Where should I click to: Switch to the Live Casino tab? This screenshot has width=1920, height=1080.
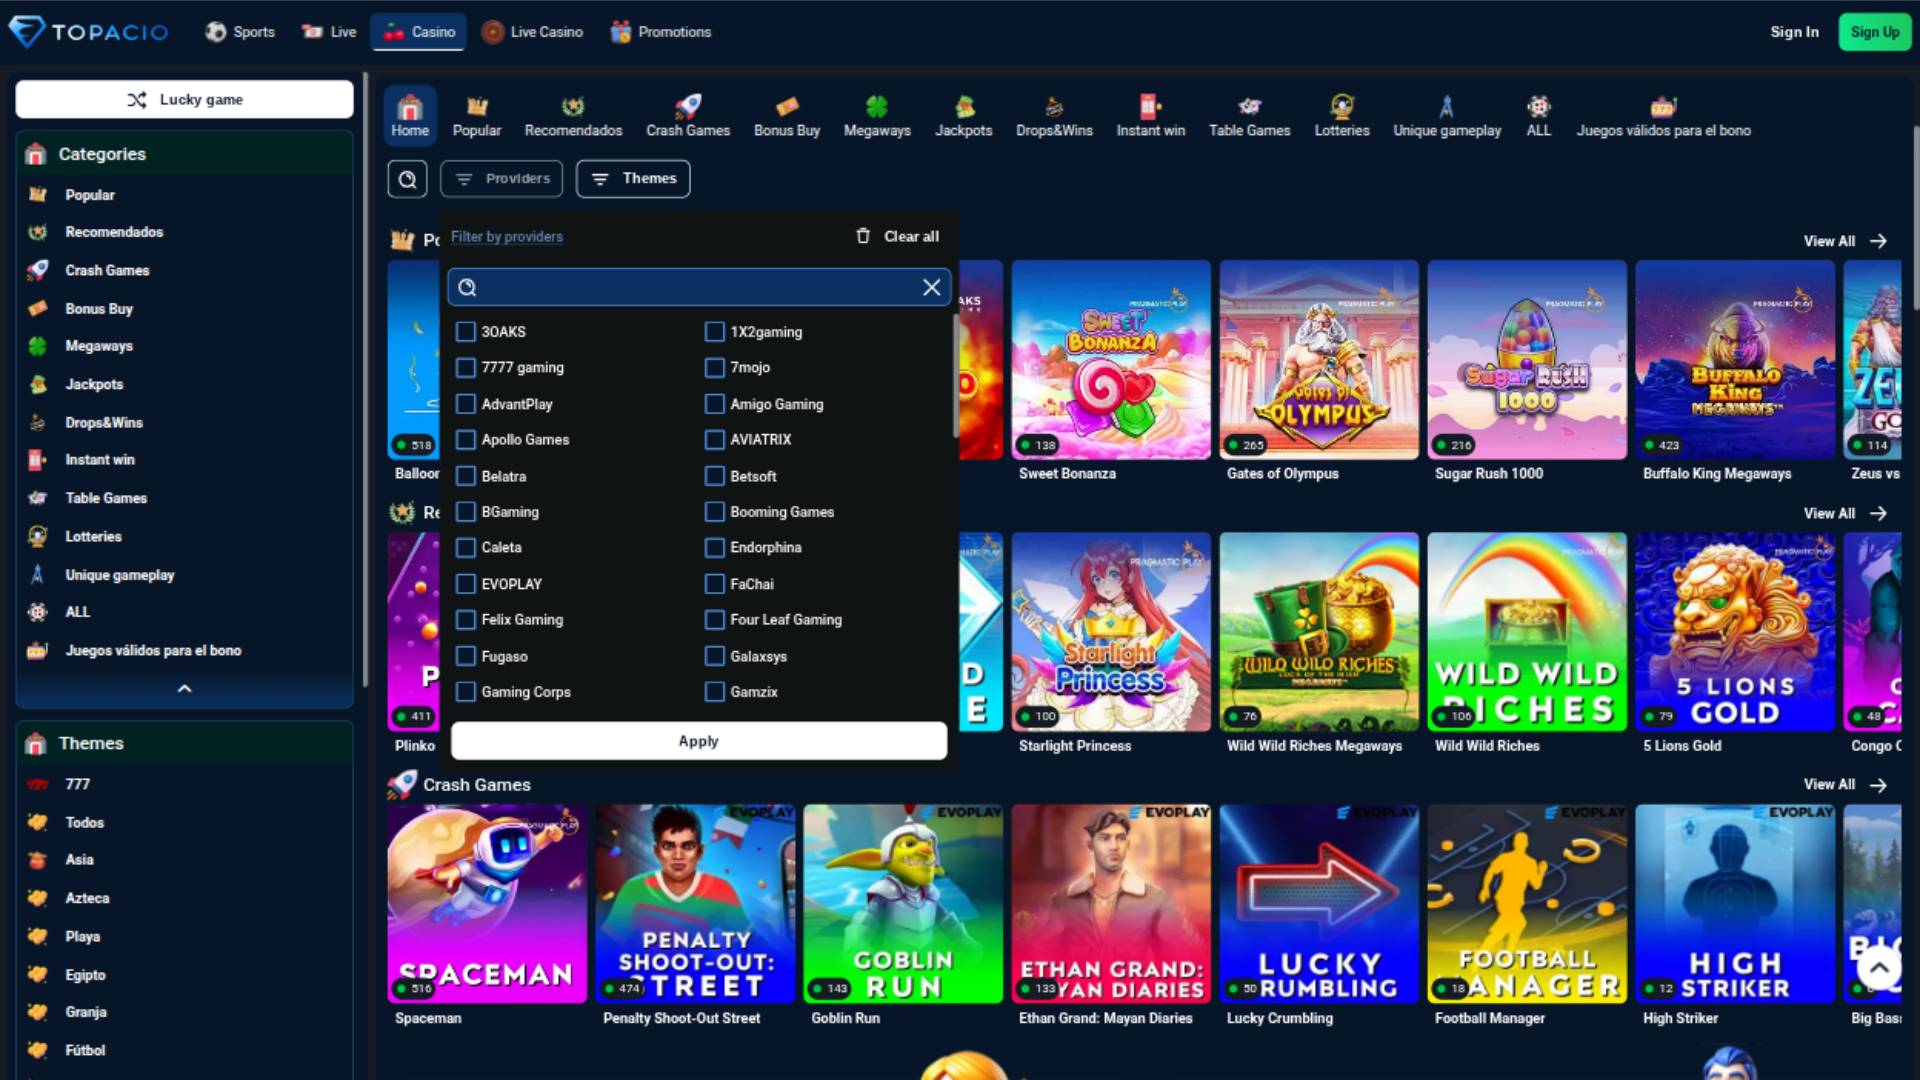click(x=532, y=31)
